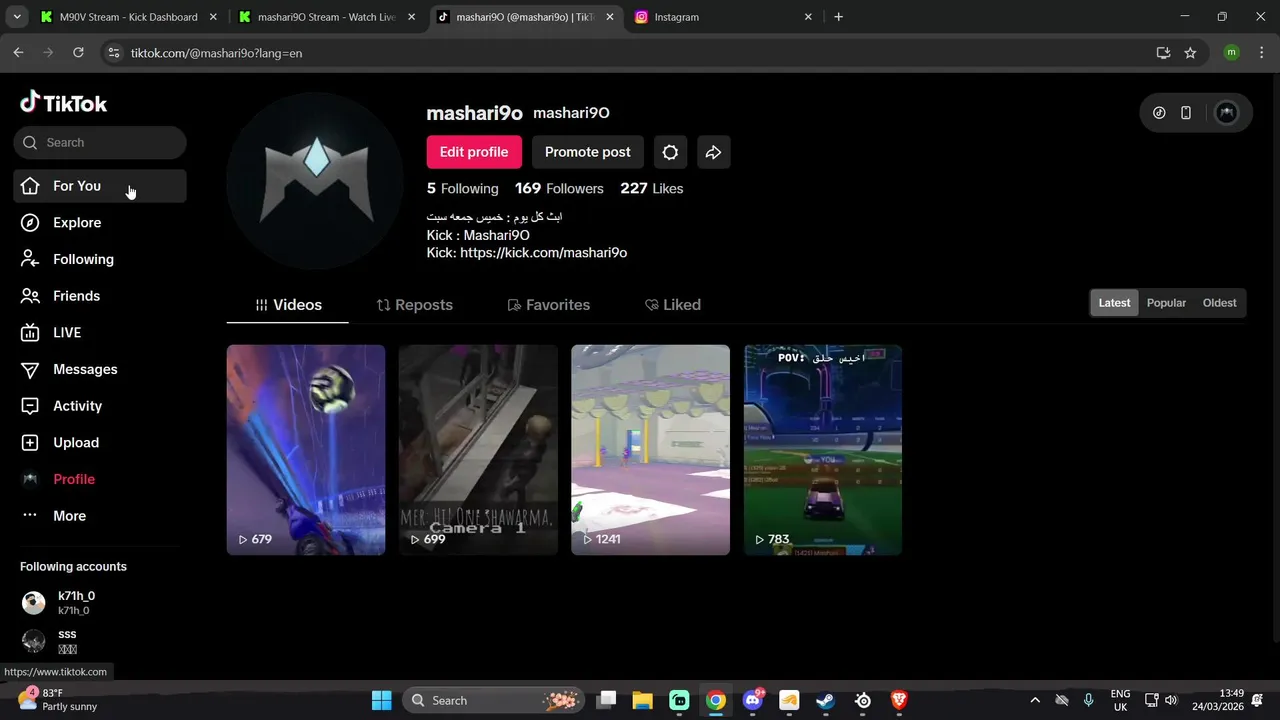Click the 227 Likes count
The width and height of the screenshot is (1280, 720).
pos(652,188)
